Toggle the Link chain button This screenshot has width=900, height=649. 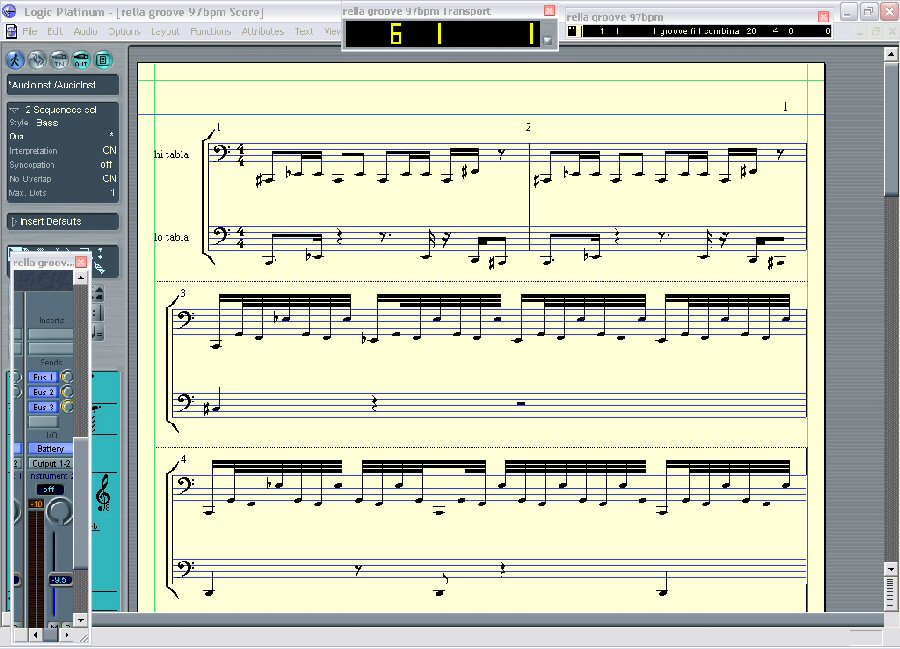[x=38, y=58]
